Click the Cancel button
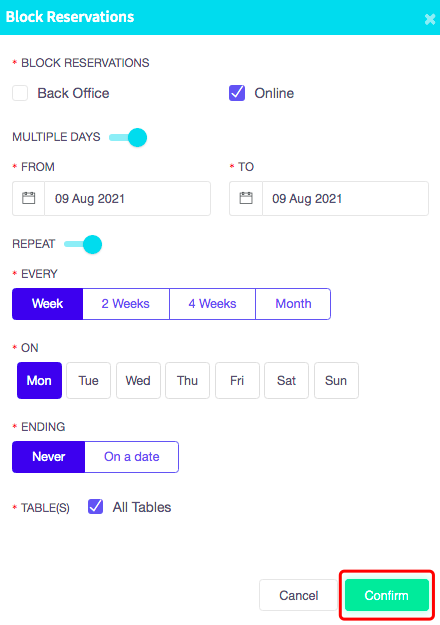The height and width of the screenshot is (625, 440). pyautogui.click(x=299, y=595)
